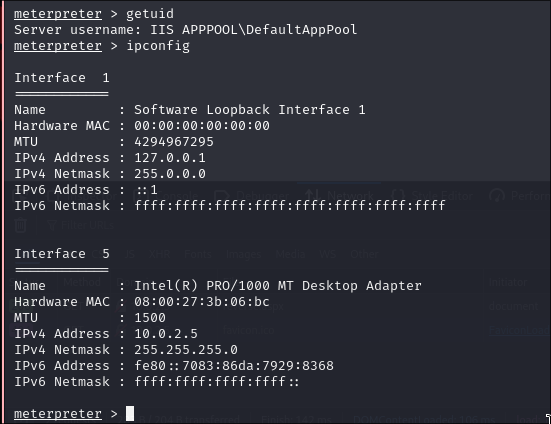The height and width of the screenshot is (424, 551).
Task: Click the Performance gauge icon
Action: (497, 196)
